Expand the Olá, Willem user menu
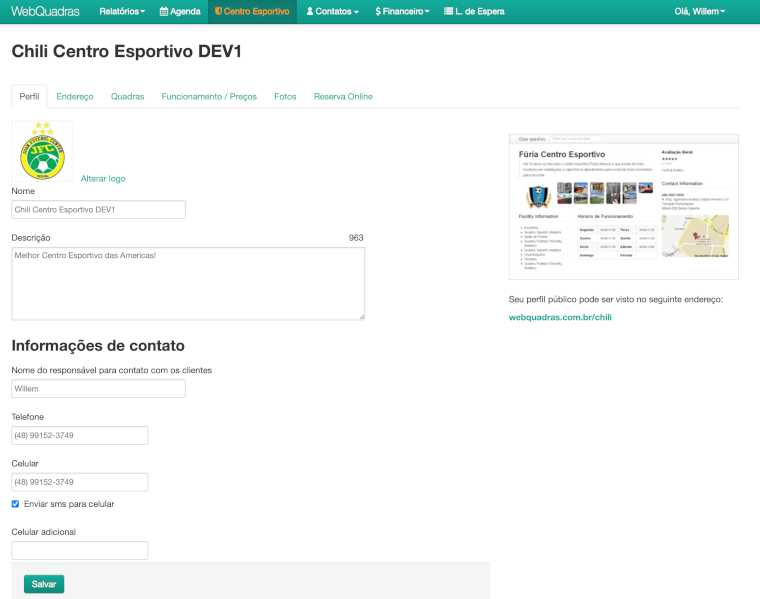 point(700,12)
